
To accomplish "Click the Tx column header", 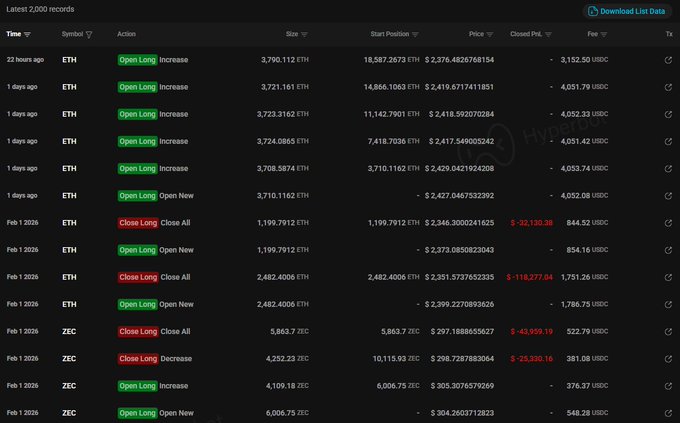I will (669, 34).
